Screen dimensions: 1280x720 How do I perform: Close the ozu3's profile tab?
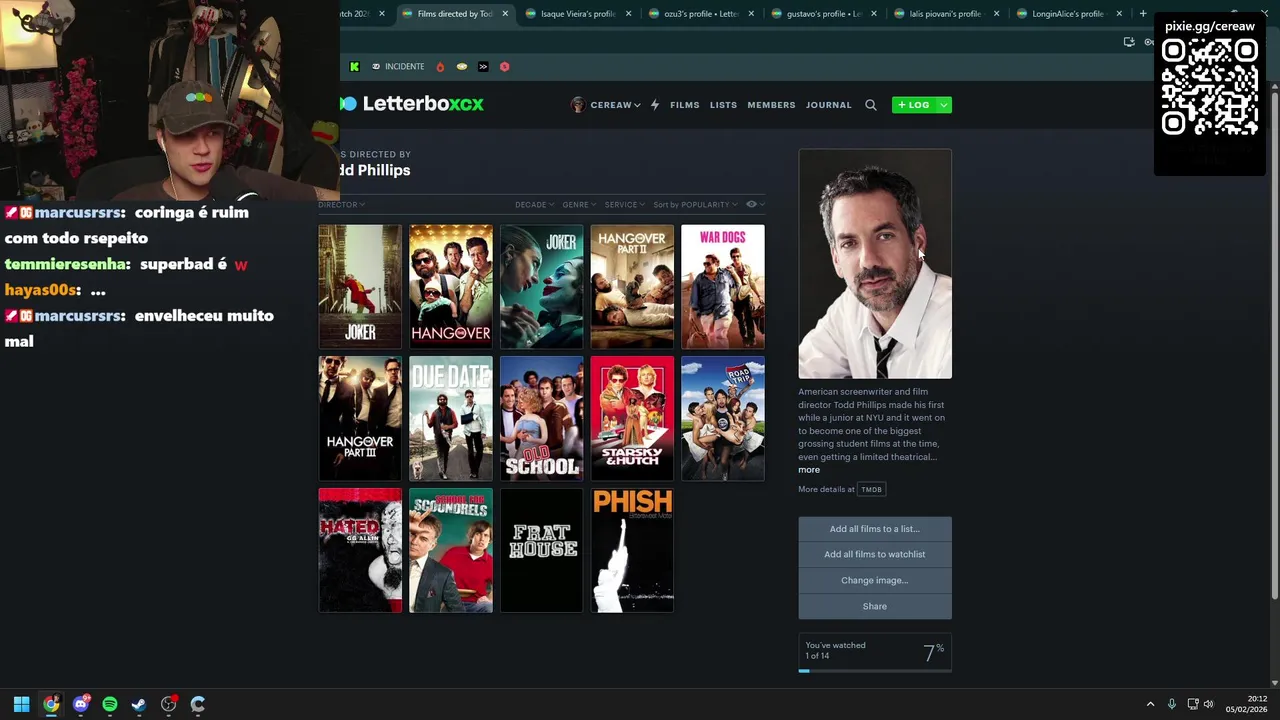pyautogui.click(x=752, y=14)
